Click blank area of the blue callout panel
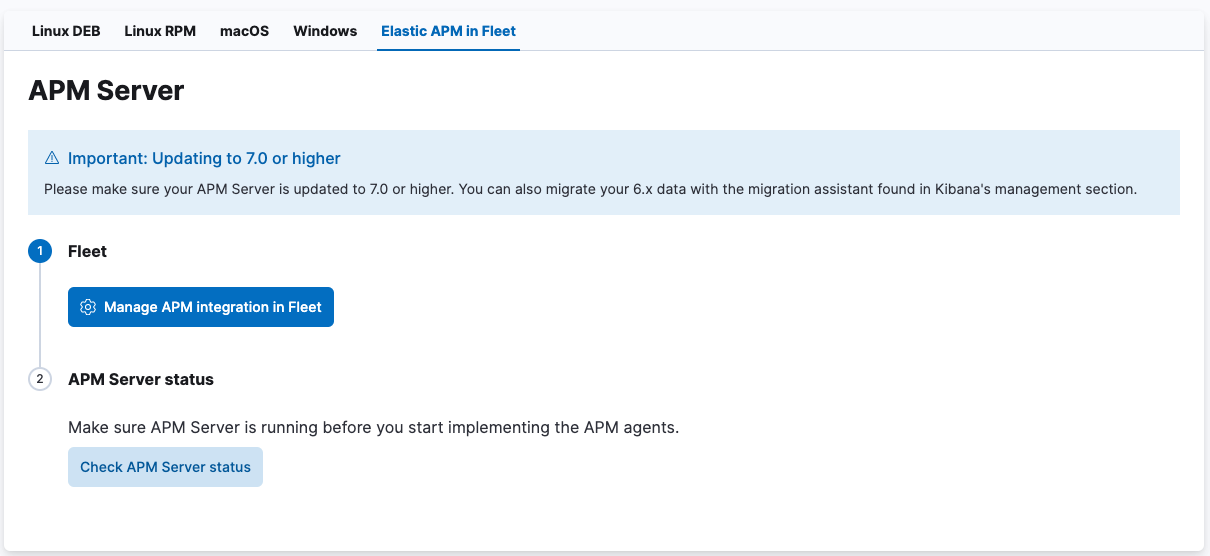Screen dimensions: 1210x556 (800, 159)
